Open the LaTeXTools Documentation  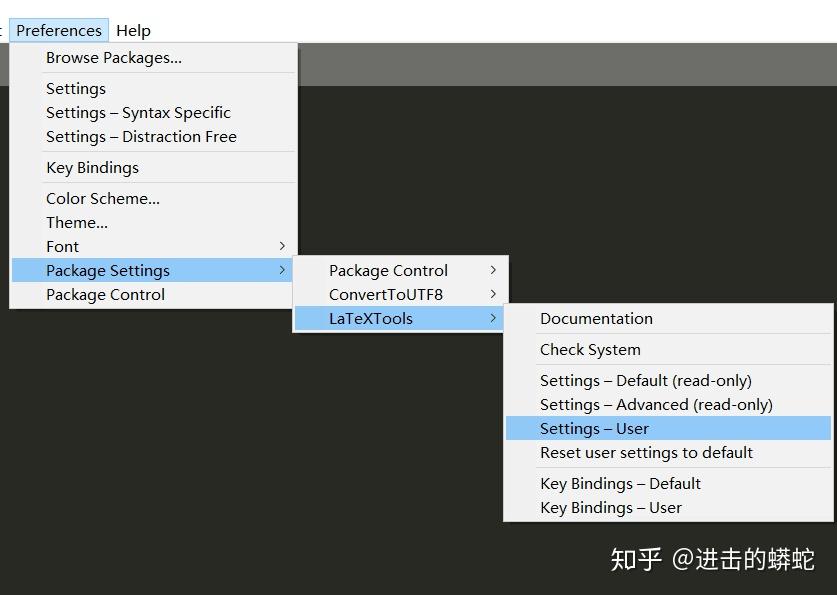pos(596,318)
